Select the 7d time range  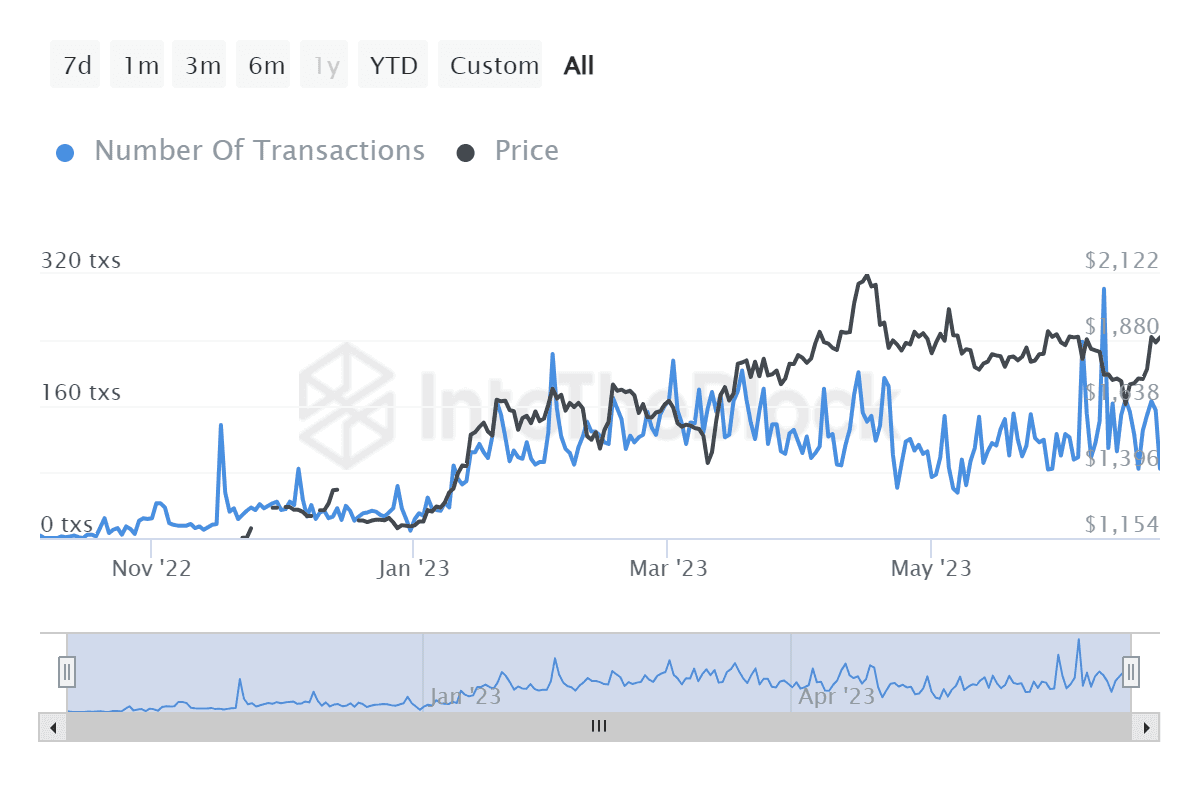tap(76, 66)
